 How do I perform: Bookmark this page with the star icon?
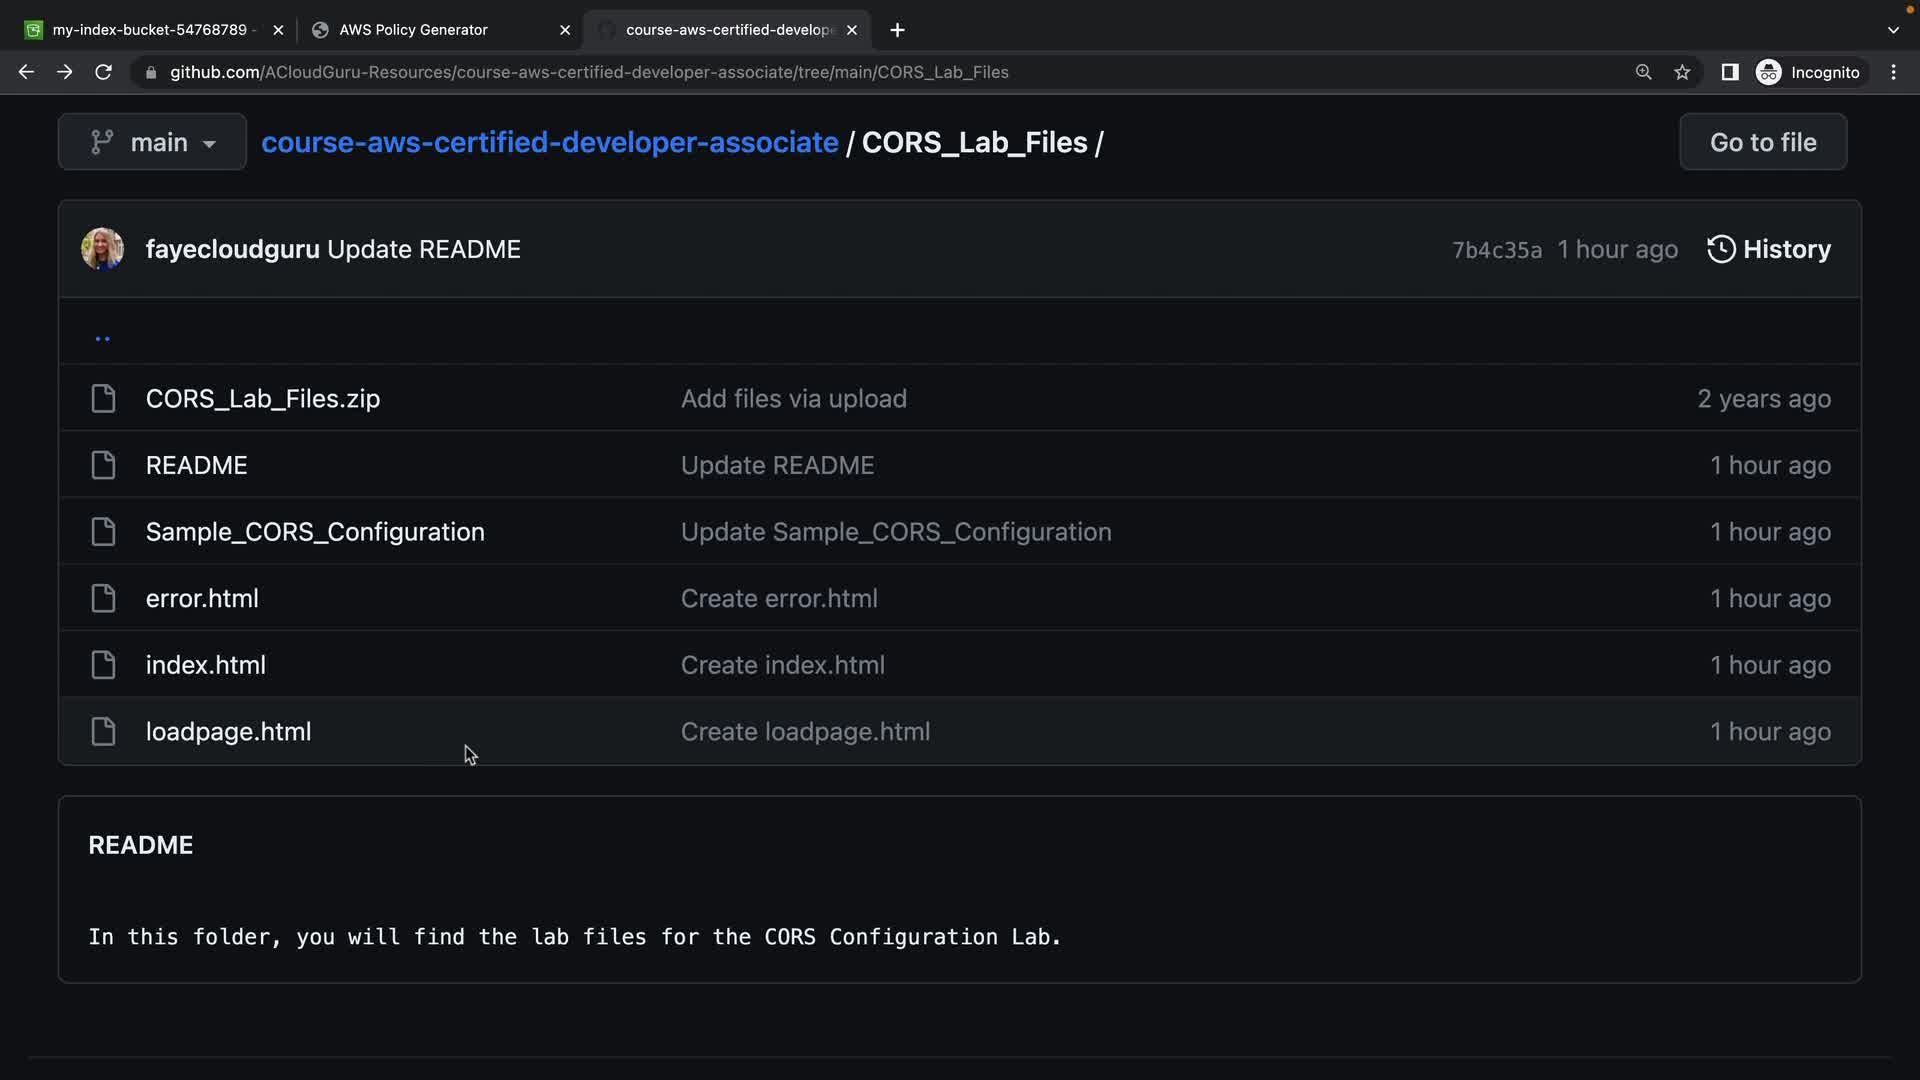[1682, 72]
